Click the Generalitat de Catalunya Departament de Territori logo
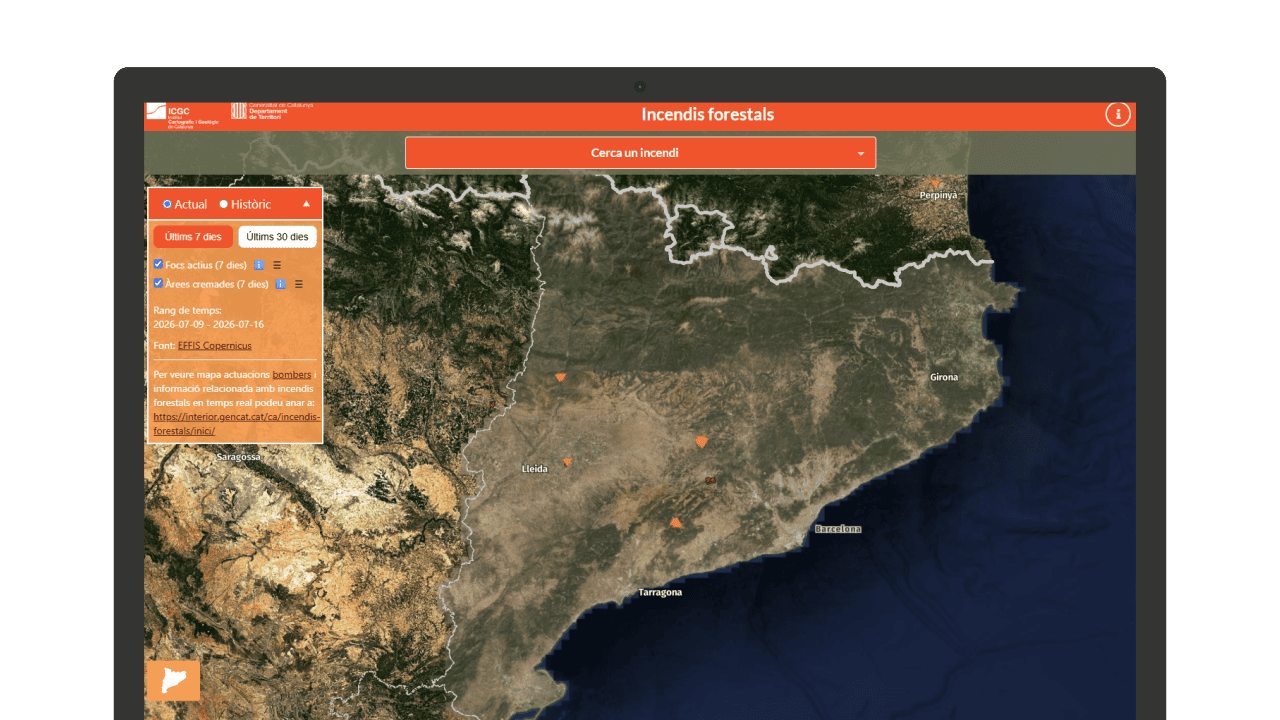This screenshot has width=1280, height=720. [272, 111]
